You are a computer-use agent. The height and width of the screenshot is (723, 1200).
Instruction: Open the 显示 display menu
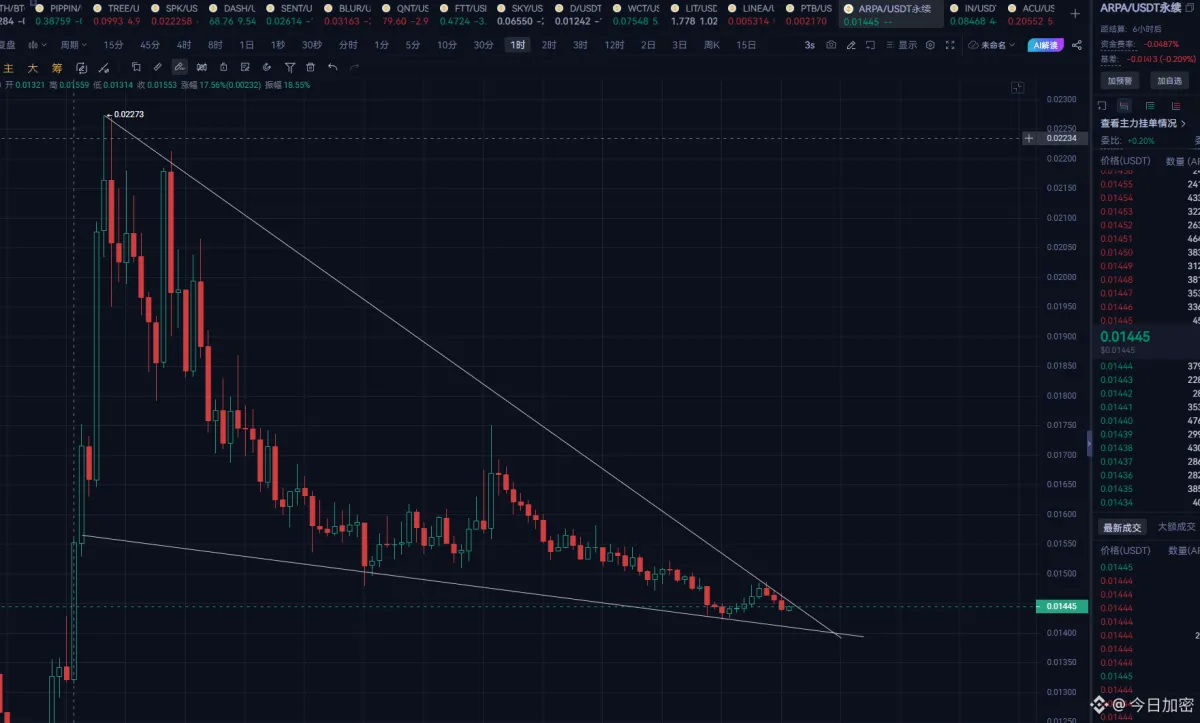(x=902, y=45)
